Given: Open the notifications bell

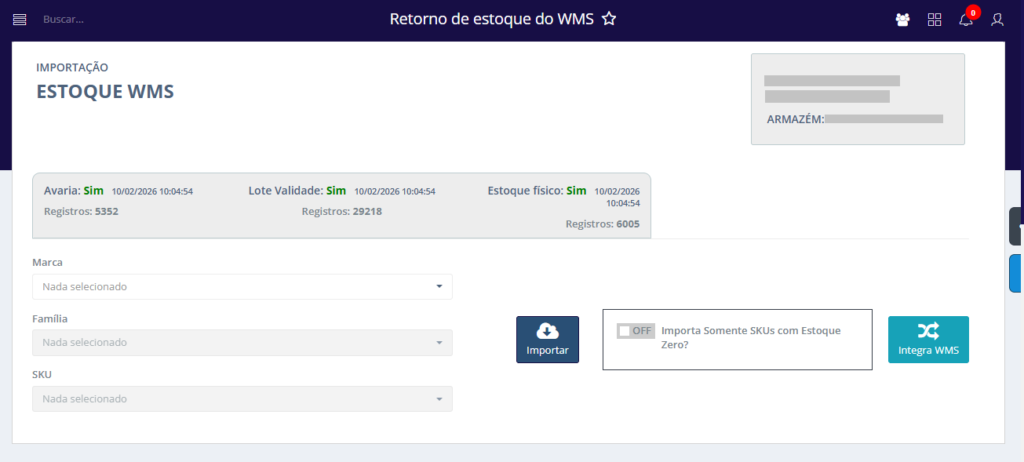Looking at the screenshot, I should [965, 20].
